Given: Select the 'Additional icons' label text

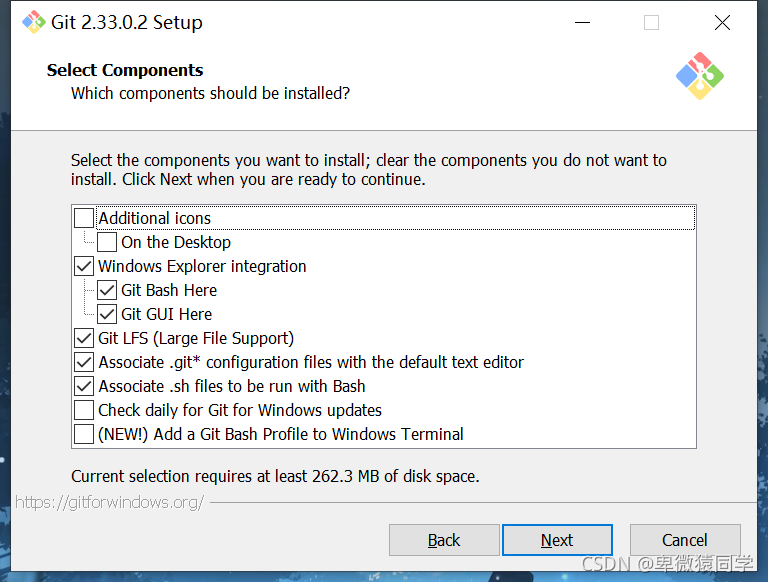Looking at the screenshot, I should pyautogui.click(x=155, y=218).
